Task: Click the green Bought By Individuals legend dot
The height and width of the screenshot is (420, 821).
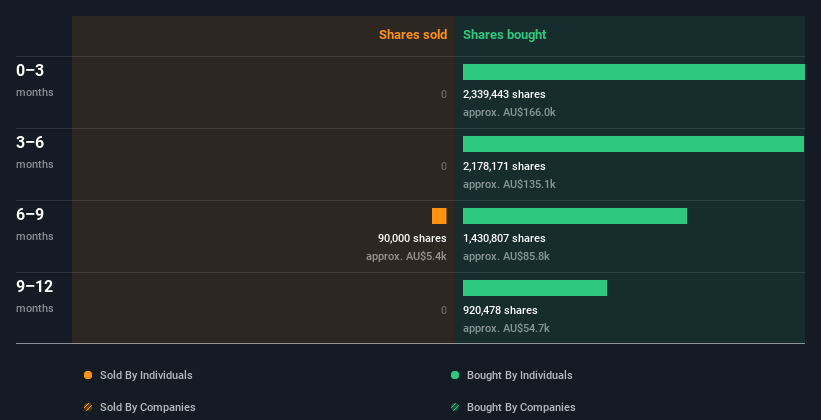Action: [455, 375]
